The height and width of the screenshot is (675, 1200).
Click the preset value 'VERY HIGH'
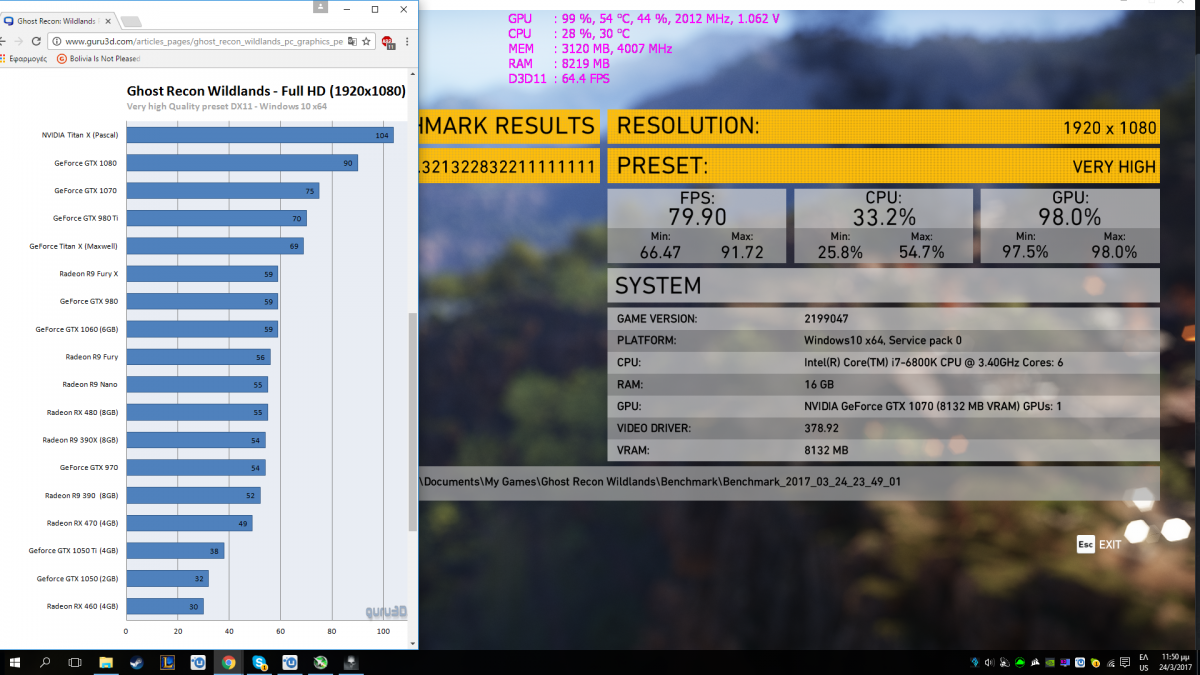[x=1114, y=167]
